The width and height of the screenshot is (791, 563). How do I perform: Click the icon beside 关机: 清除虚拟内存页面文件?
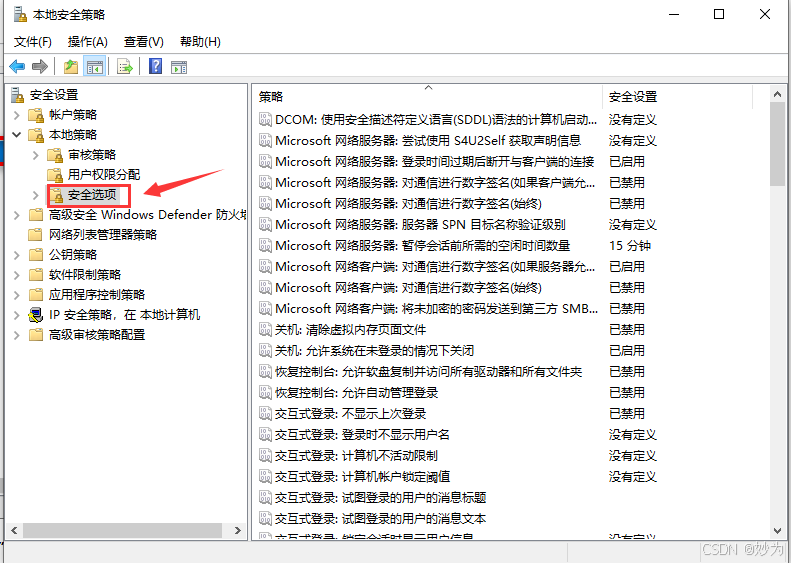[x=265, y=329]
